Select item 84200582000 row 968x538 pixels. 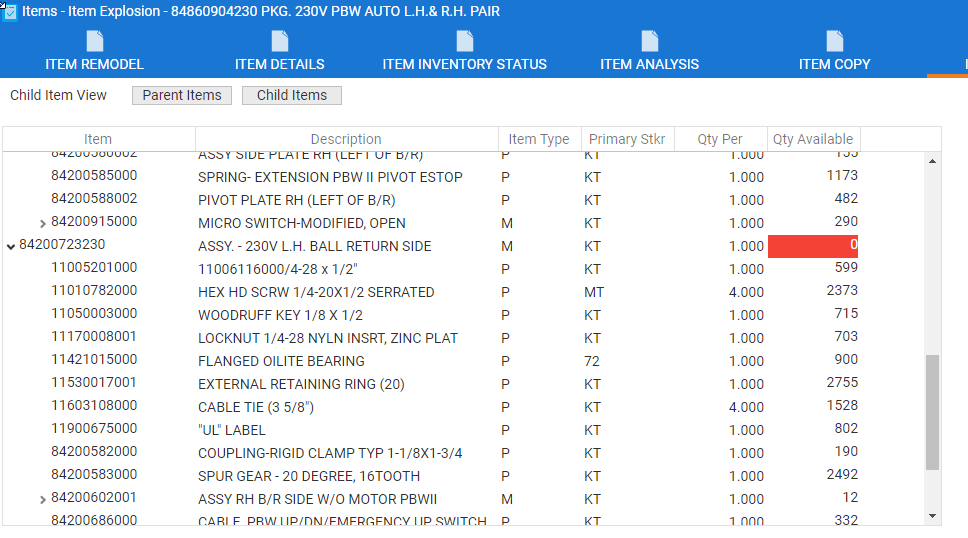pyautogui.click(x=94, y=452)
